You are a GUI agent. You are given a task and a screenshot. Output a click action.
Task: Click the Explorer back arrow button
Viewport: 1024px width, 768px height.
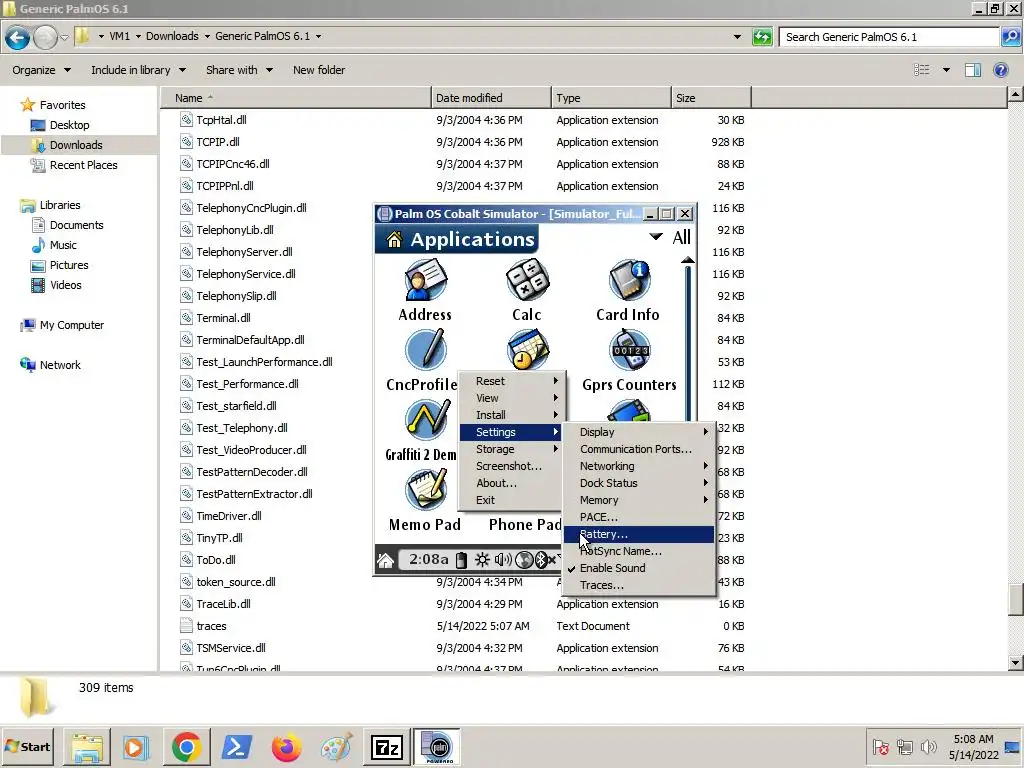tap(18, 37)
